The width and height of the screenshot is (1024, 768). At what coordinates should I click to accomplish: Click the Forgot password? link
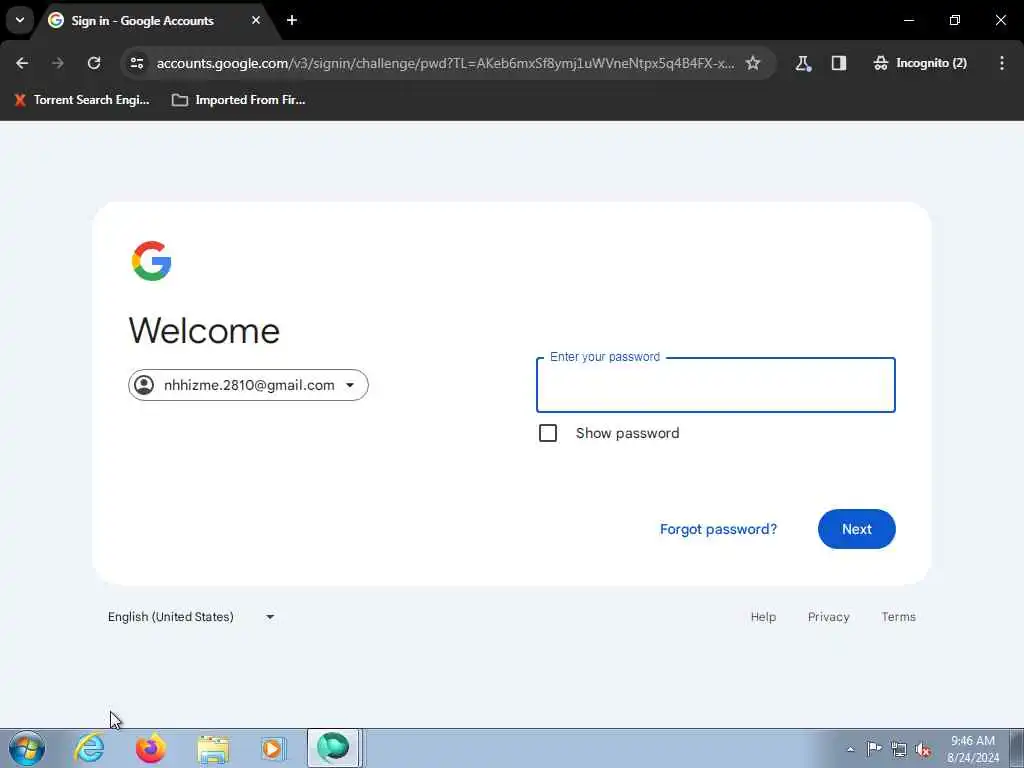click(718, 529)
